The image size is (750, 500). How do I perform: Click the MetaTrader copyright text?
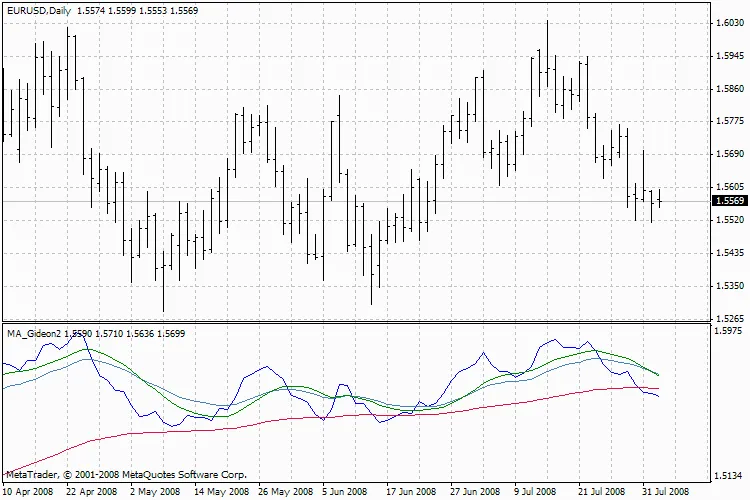coord(125,475)
